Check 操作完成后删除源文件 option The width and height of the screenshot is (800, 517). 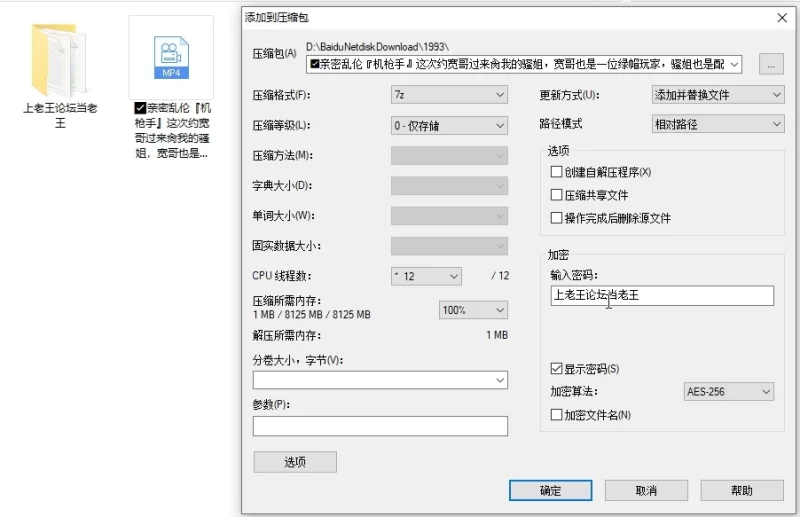point(557,218)
